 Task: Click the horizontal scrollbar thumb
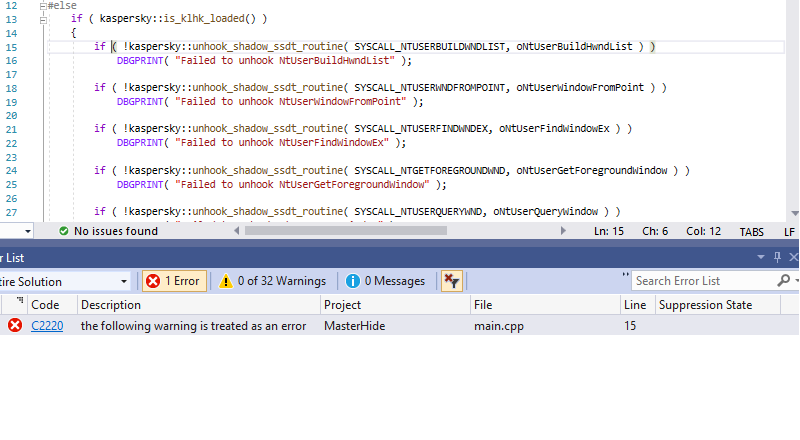pos(346,231)
